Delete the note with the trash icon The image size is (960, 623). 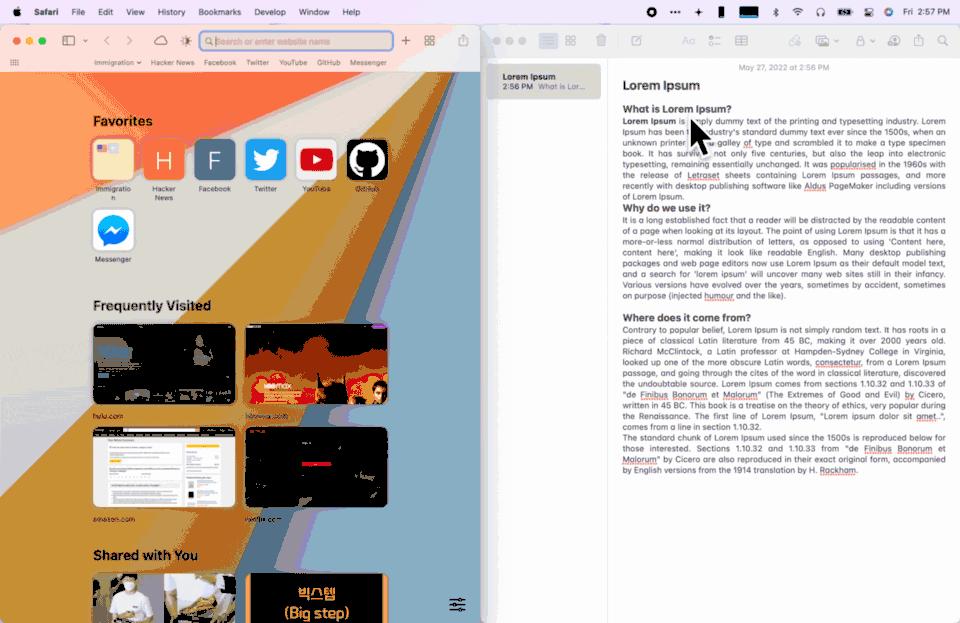click(x=601, y=41)
